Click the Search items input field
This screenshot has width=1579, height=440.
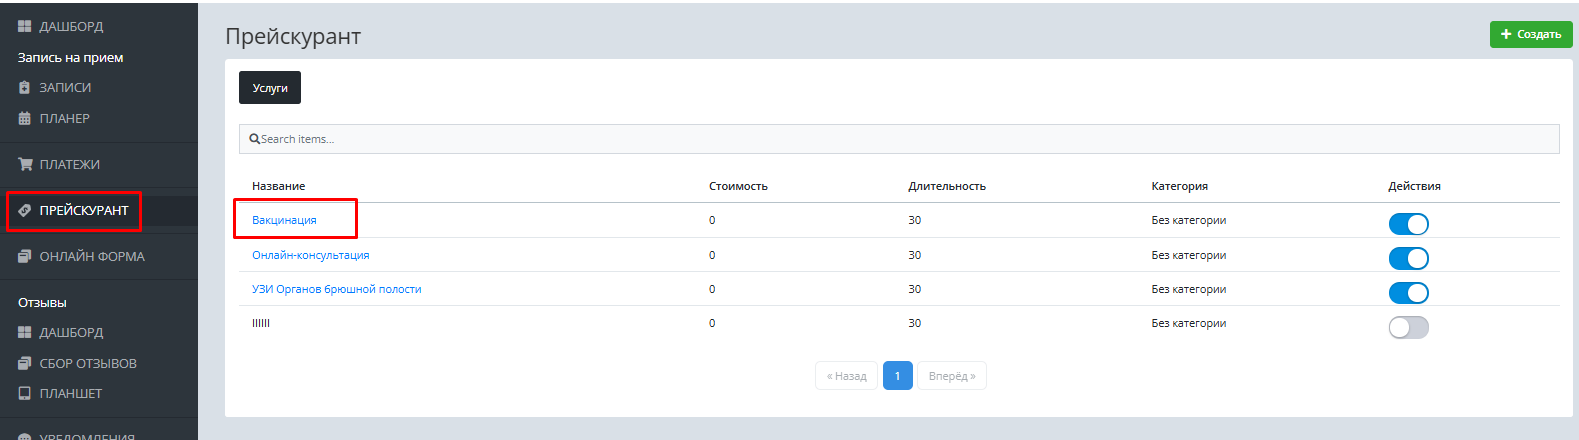[x=898, y=139]
